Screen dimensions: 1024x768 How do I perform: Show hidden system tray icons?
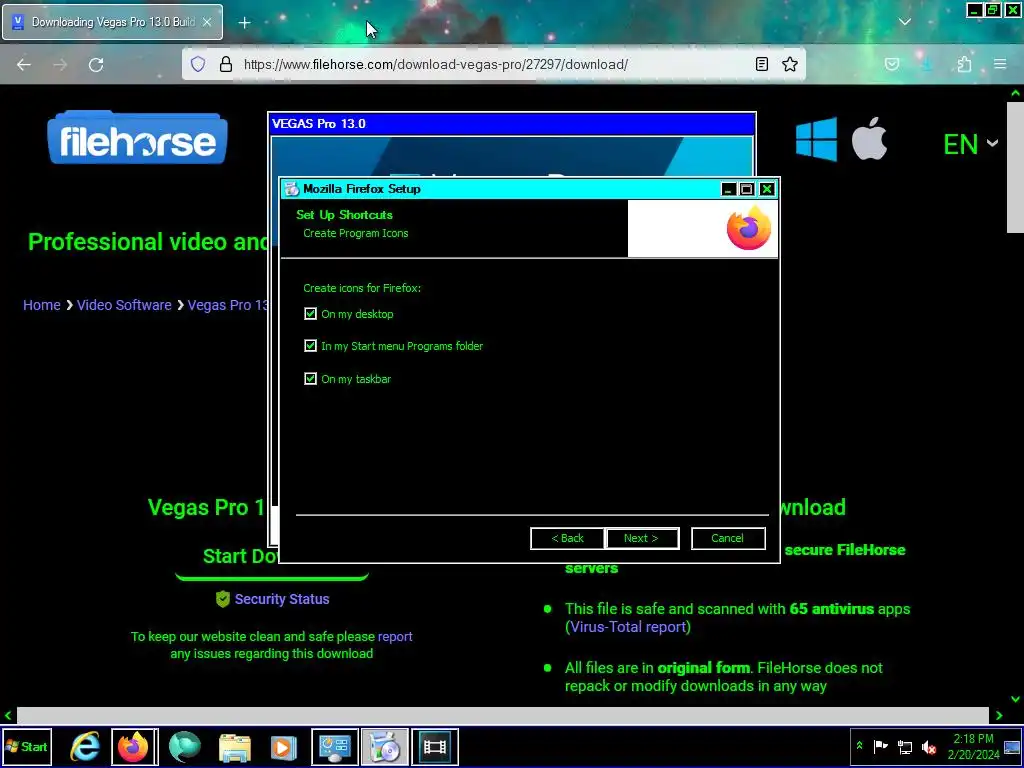point(859,746)
